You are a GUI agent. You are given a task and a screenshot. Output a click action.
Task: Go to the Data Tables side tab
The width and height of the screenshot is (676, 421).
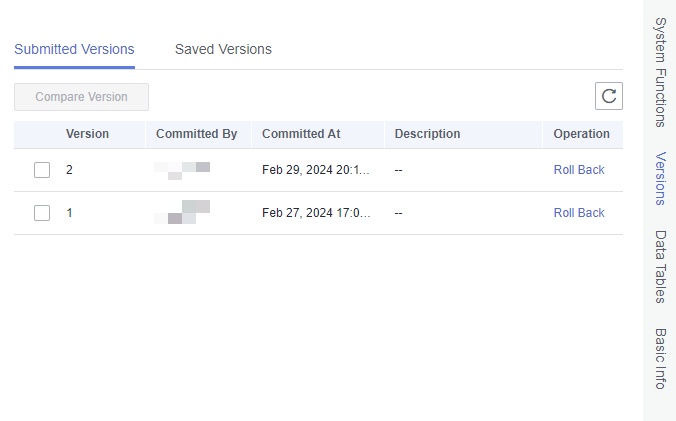pyautogui.click(x=660, y=267)
